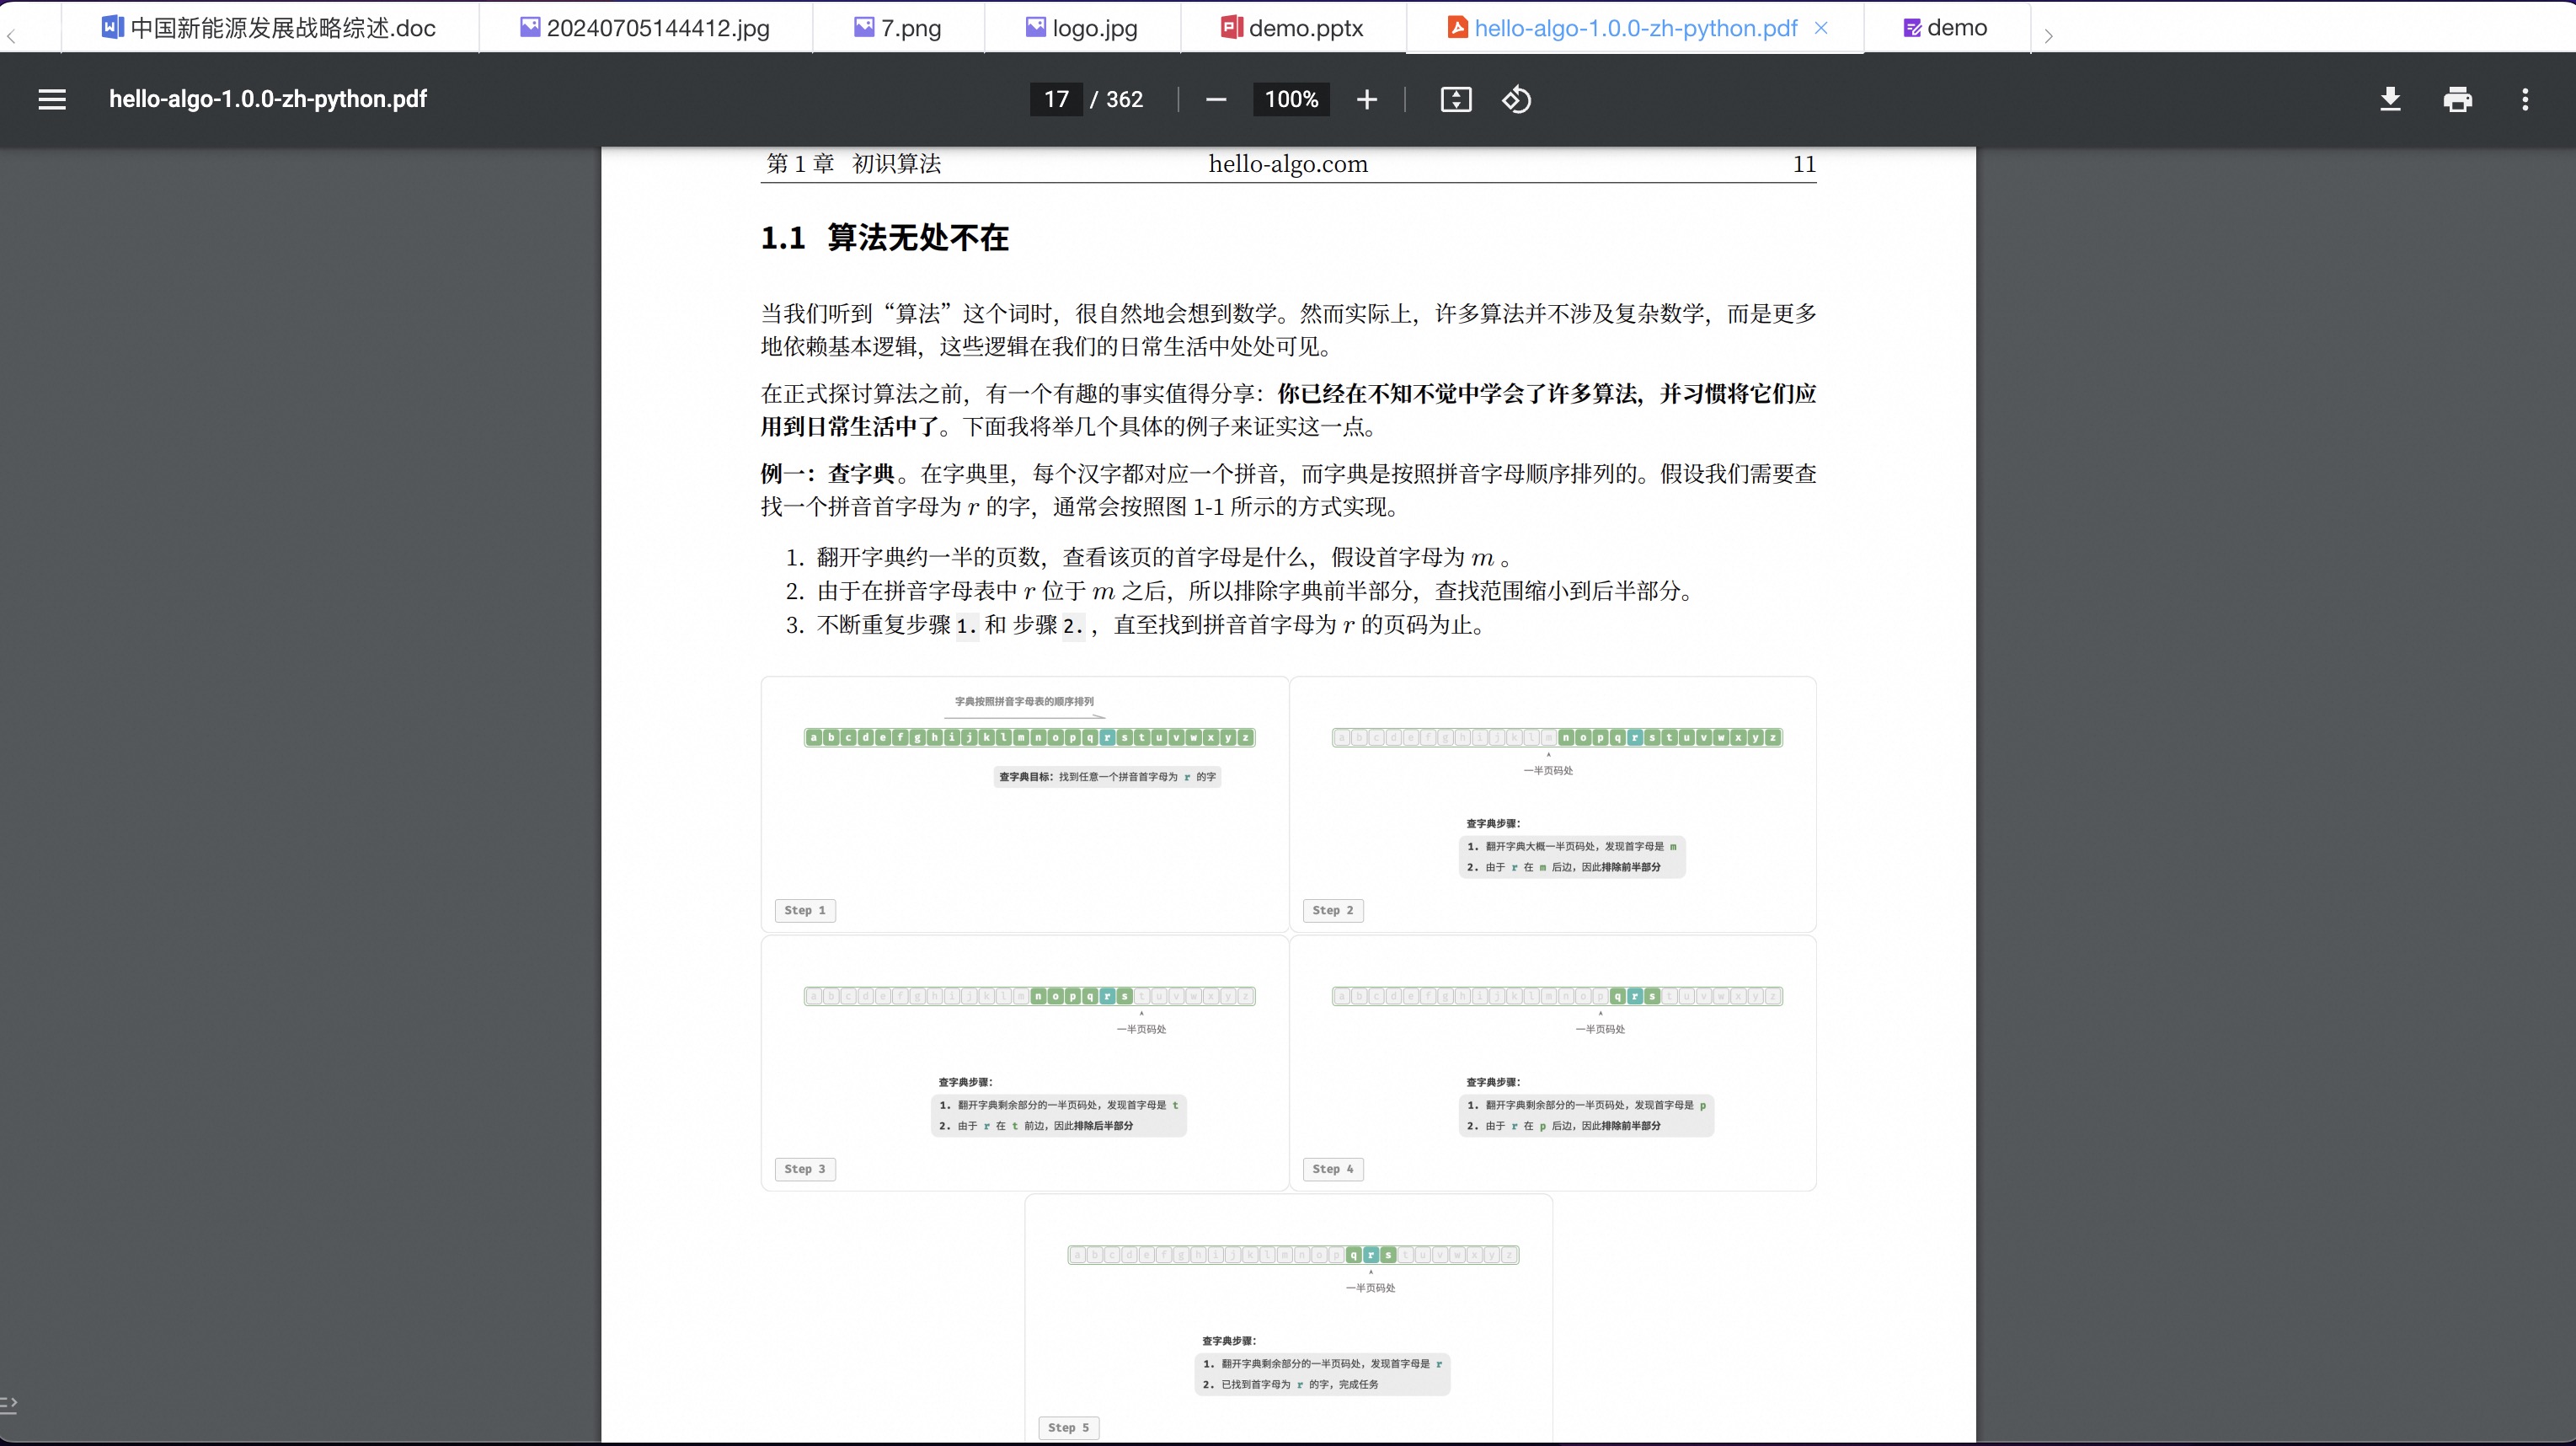Switch to the 20240705144412.jpg tab
This screenshot has height=1446, width=2576.
[645, 28]
